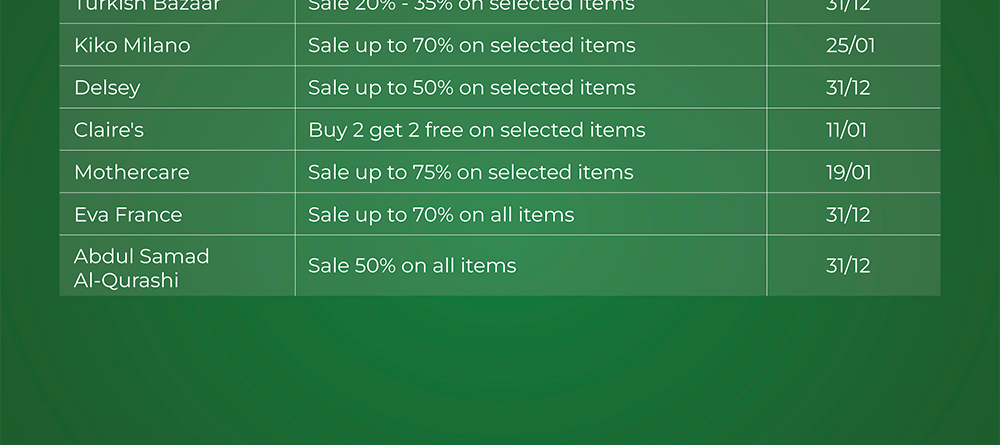Click the 25/01 end date
Screen dimensions: 1000x445
click(850, 46)
